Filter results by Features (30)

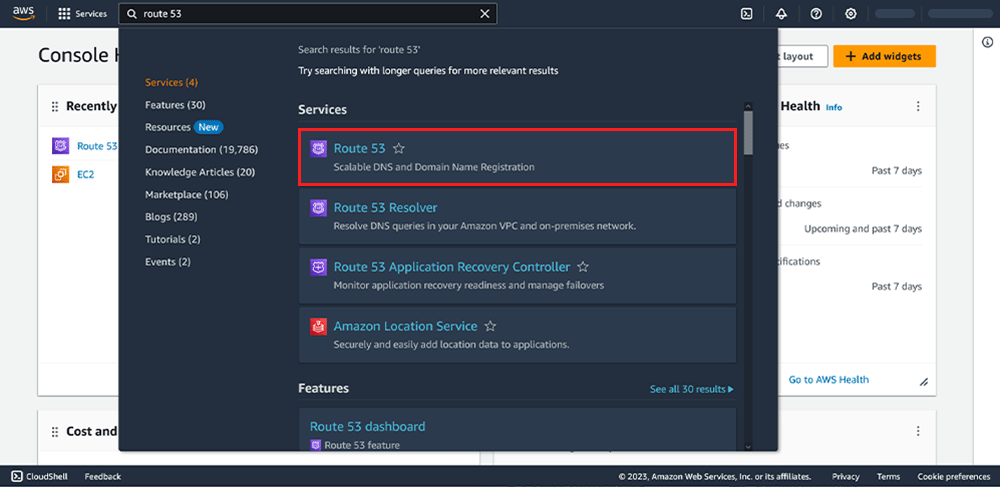click(x=175, y=105)
